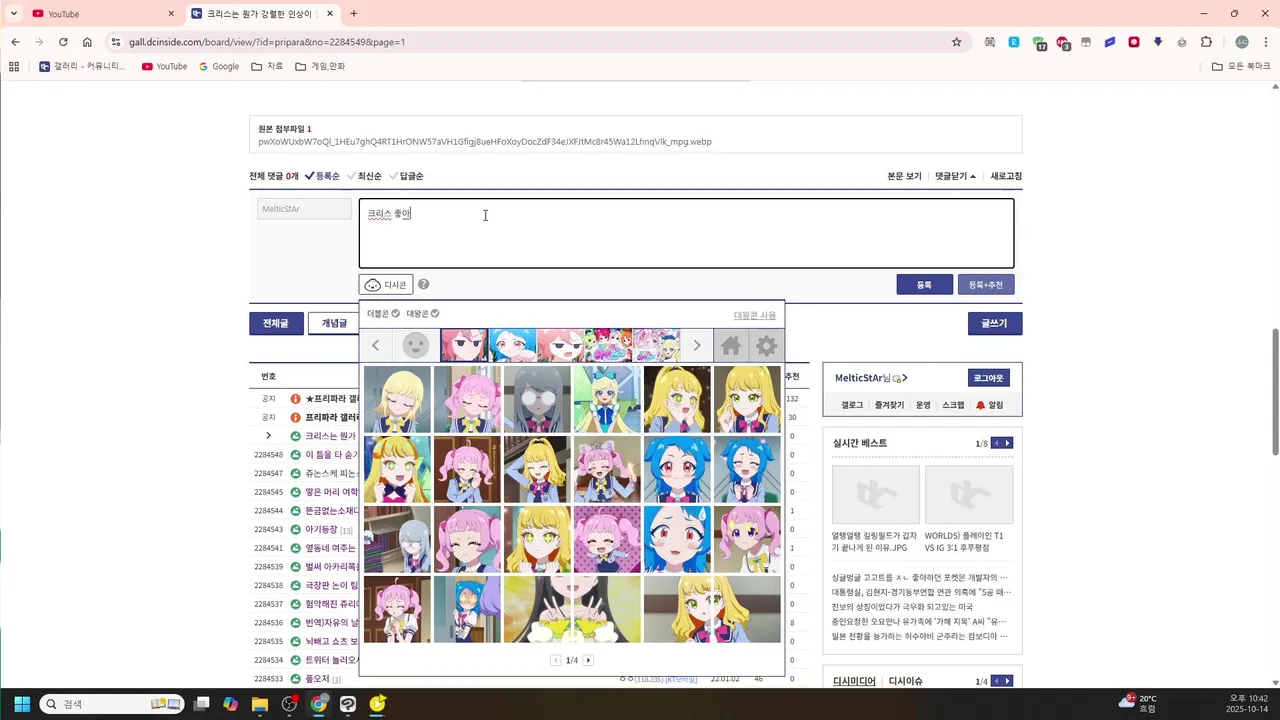Open a new browser tab
Image resolution: width=1280 pixels, height=720 pixels.
(354, 14)
